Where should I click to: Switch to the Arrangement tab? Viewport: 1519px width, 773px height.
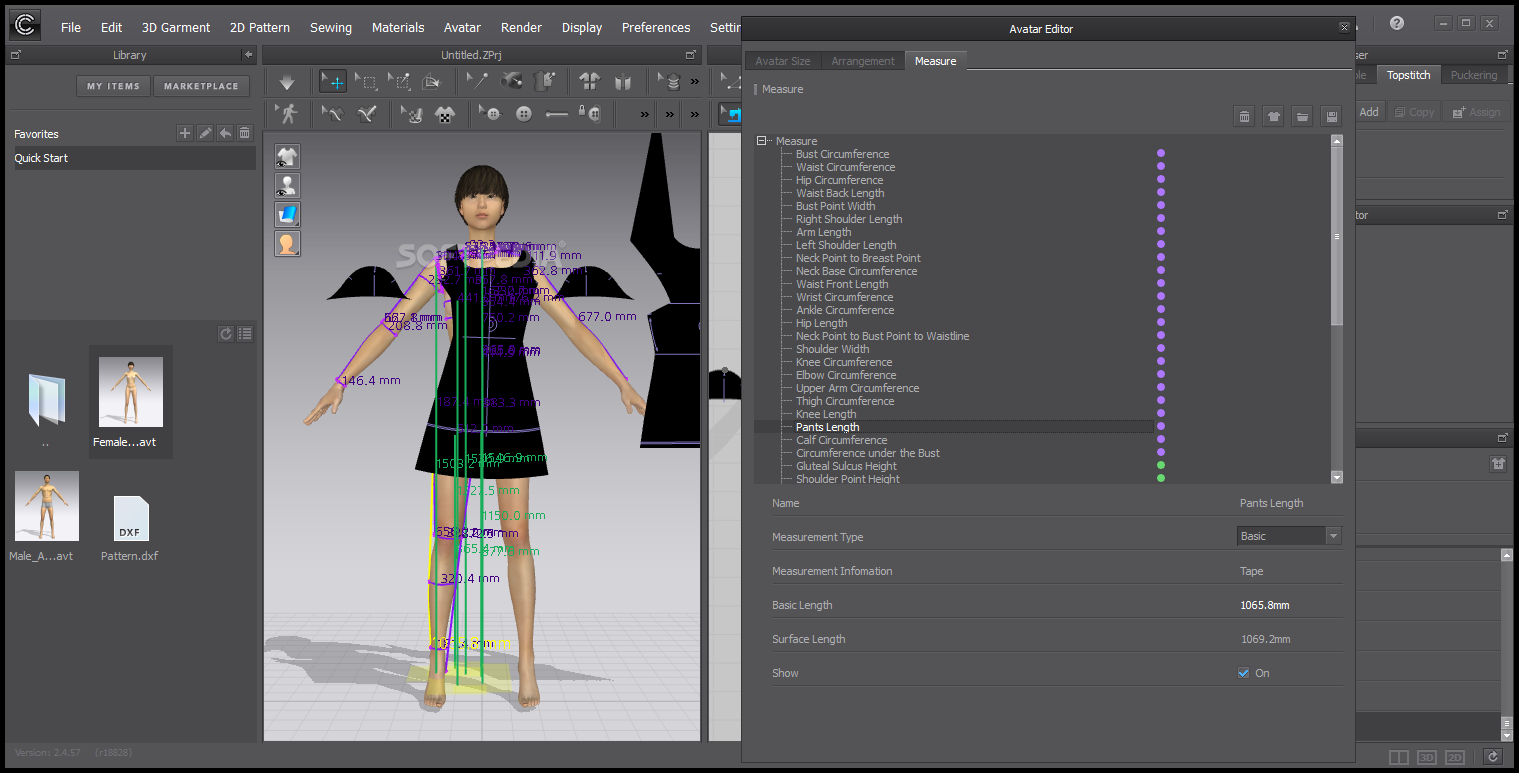pos(863,61)
